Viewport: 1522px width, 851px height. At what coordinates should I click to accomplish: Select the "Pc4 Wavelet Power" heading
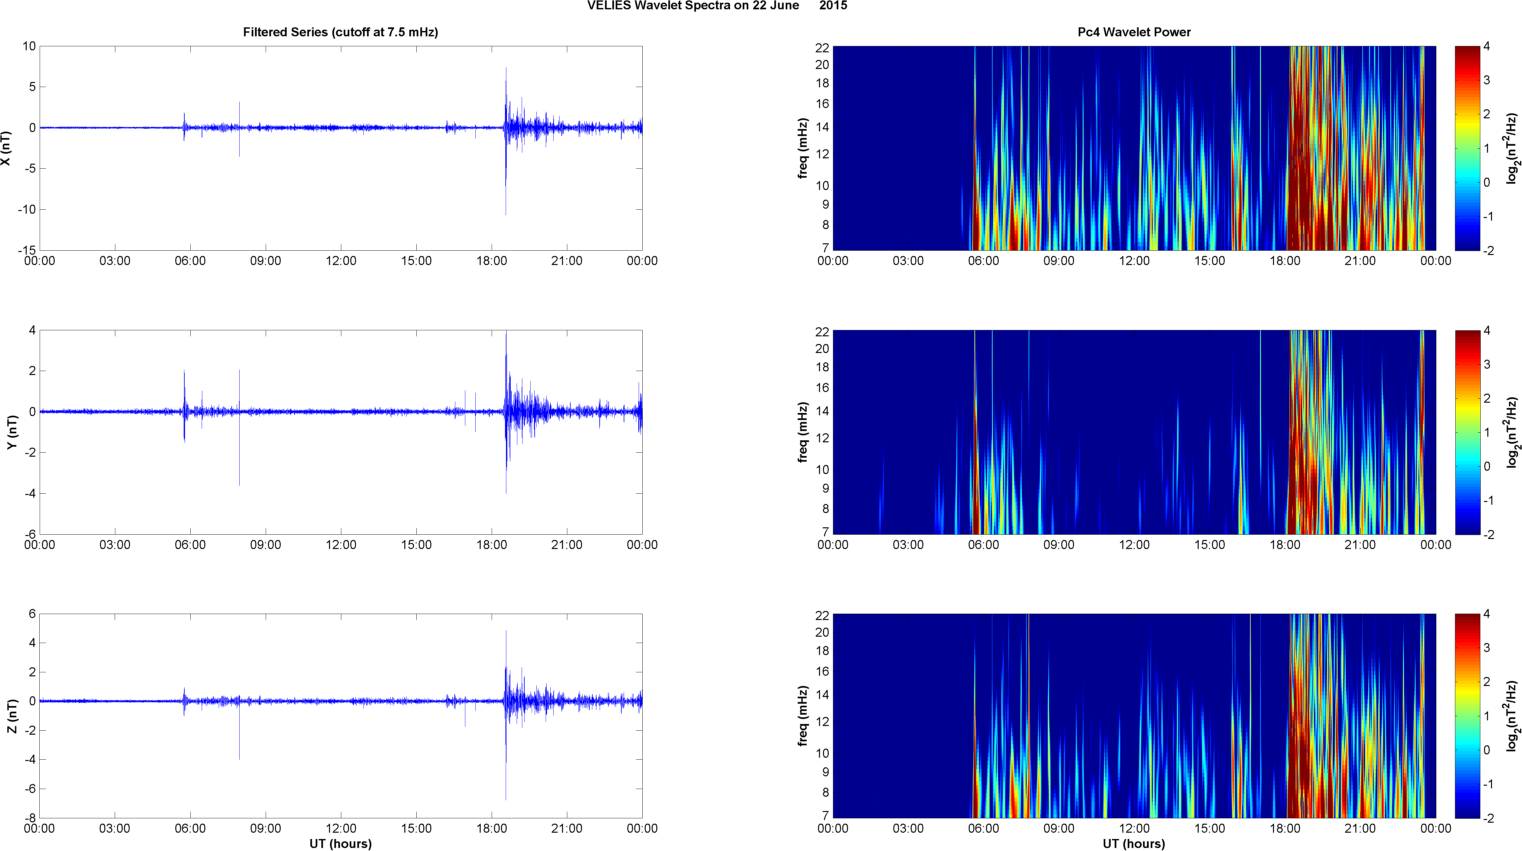[x=1134, y=32]
